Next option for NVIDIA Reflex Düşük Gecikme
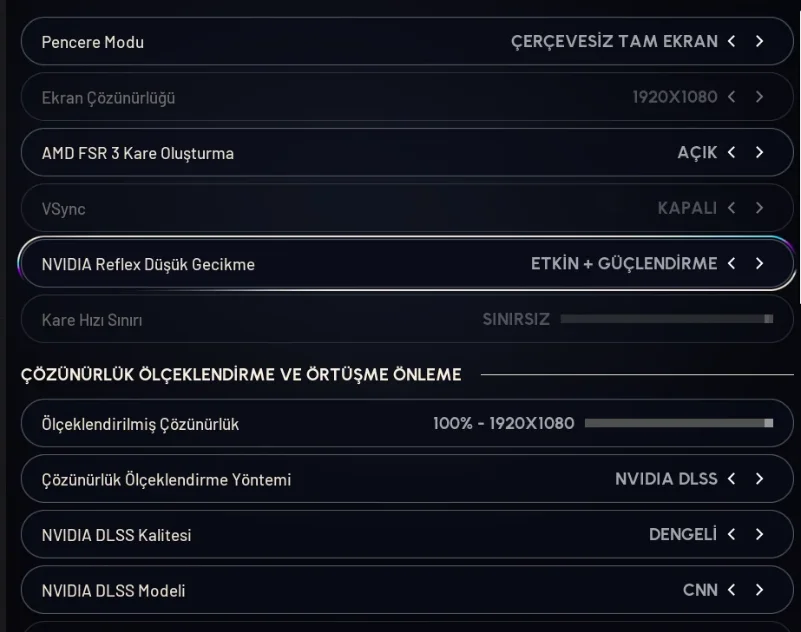 pyautogui.click(x=760, y=264)
